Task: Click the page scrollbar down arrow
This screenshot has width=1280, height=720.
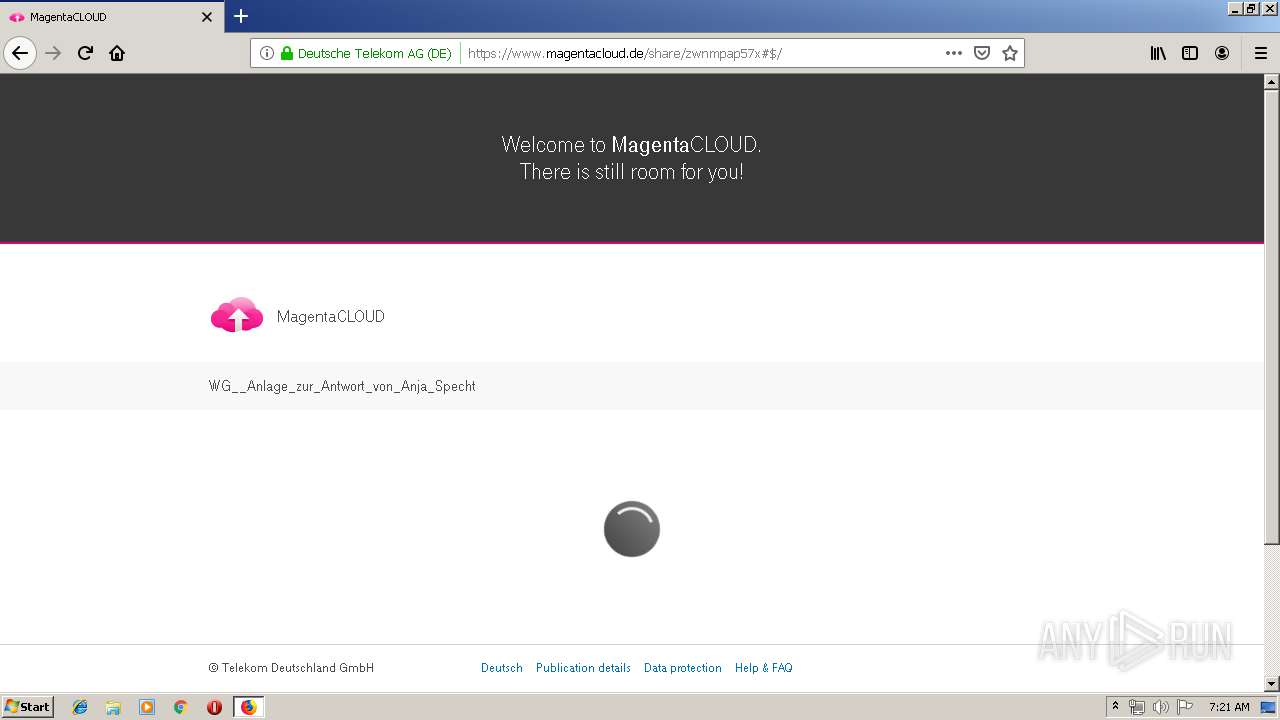Action: [x=1272, y=684]
